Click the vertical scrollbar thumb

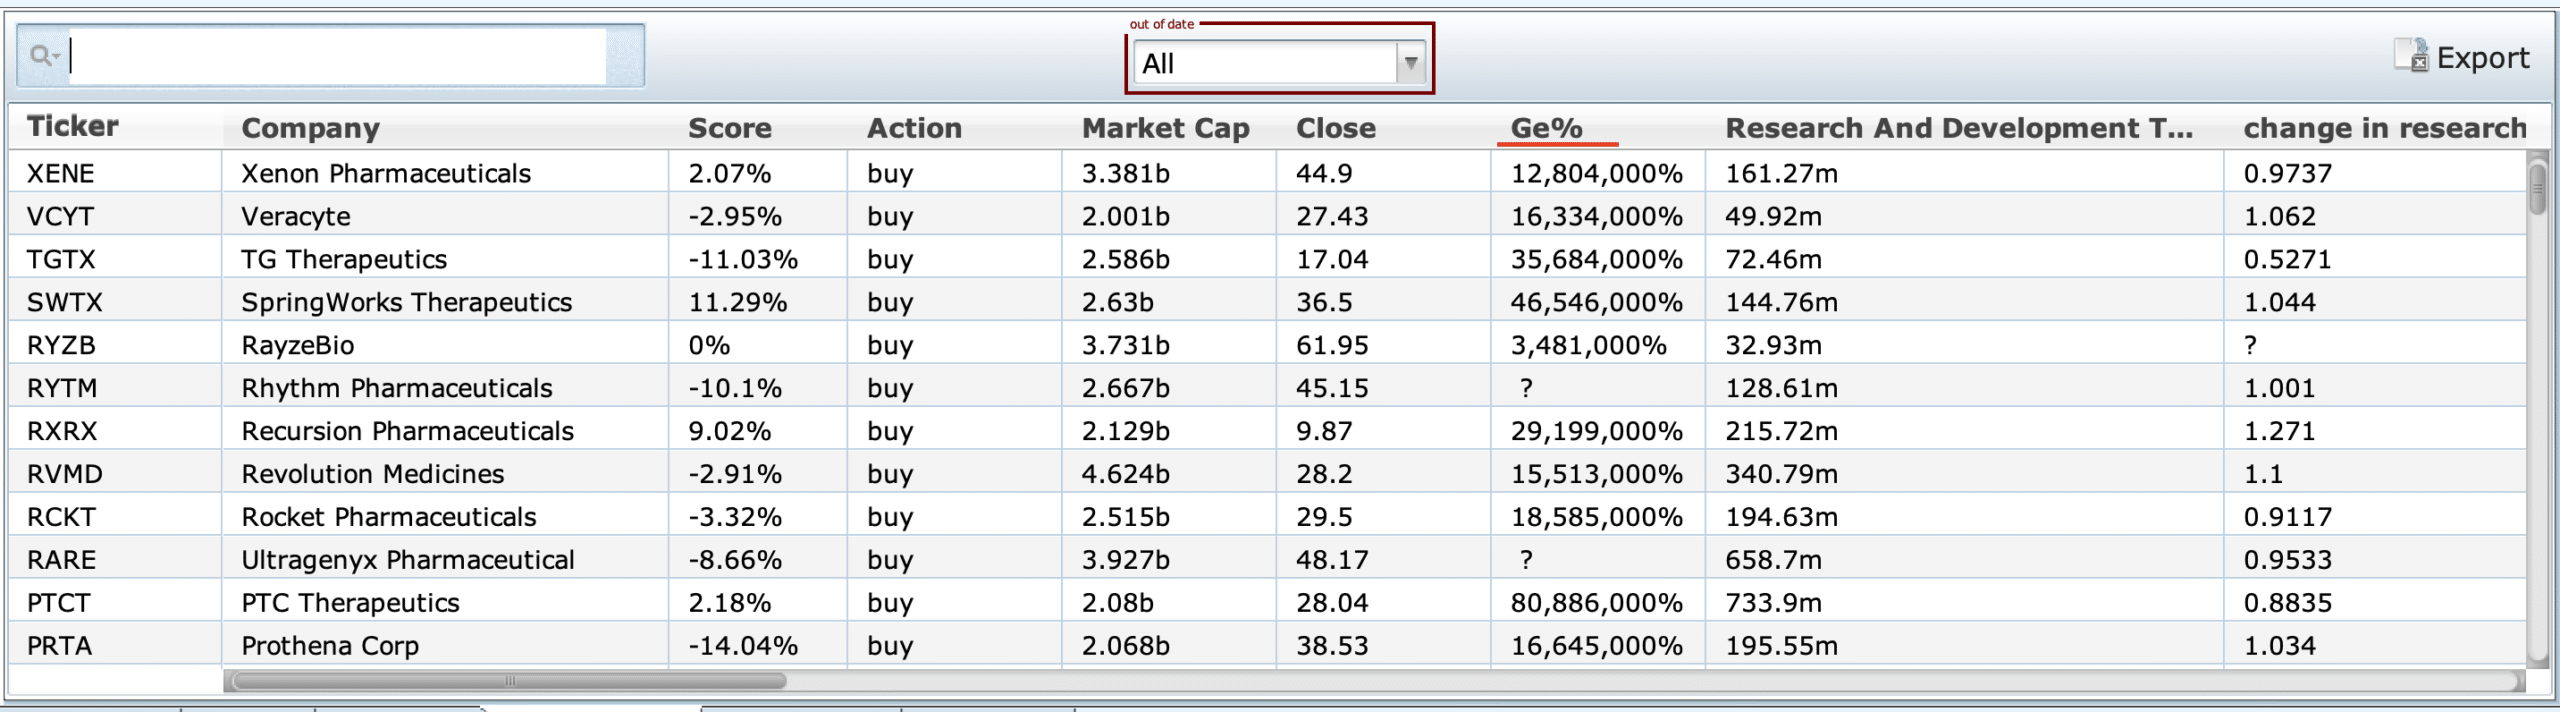pos(2537,188)
